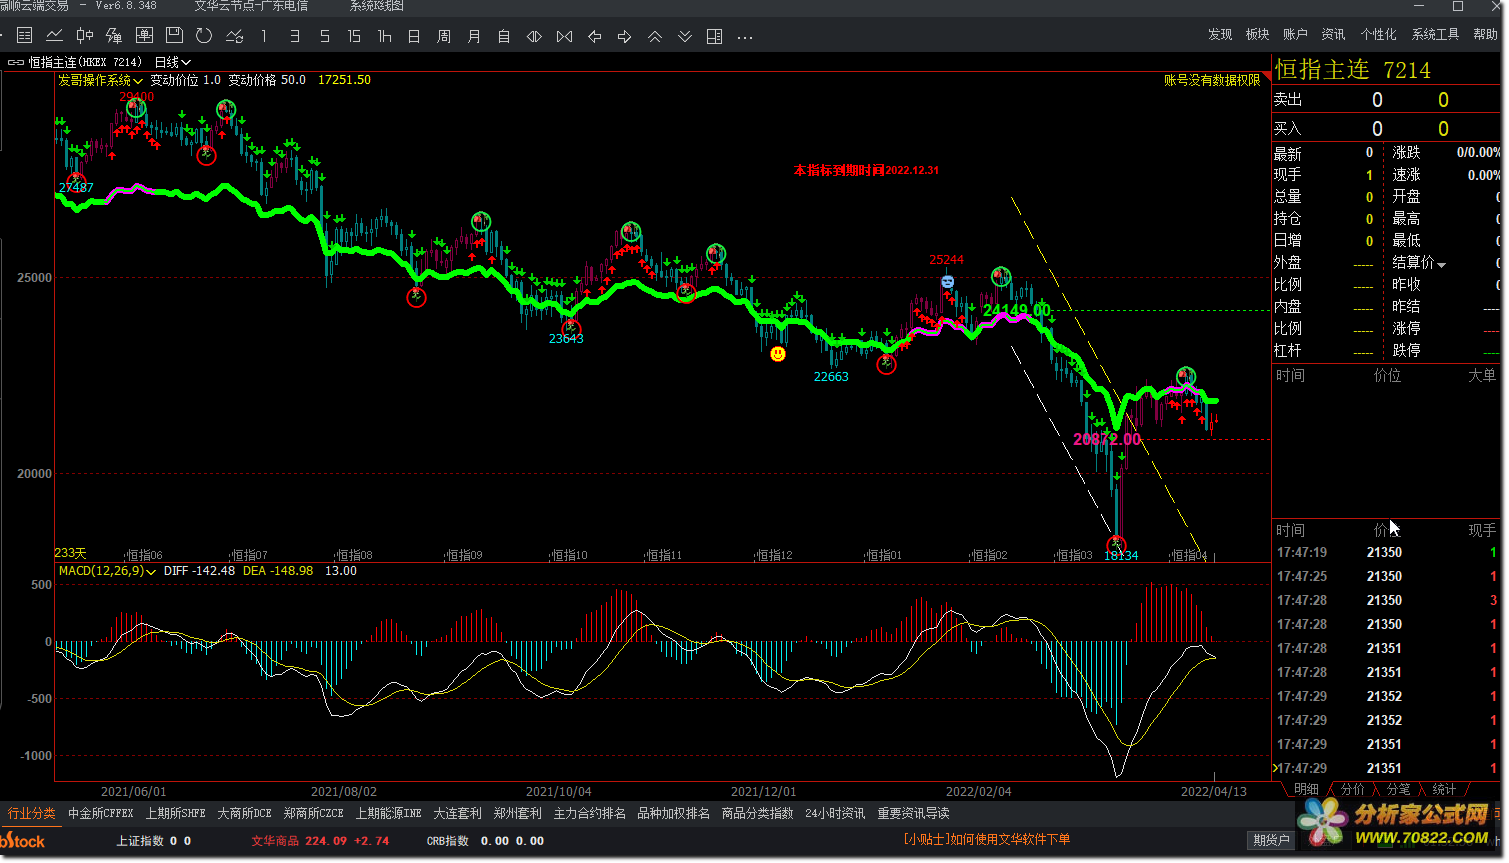
Task: Open the quote list table icon
Action: tap(25, 36)
